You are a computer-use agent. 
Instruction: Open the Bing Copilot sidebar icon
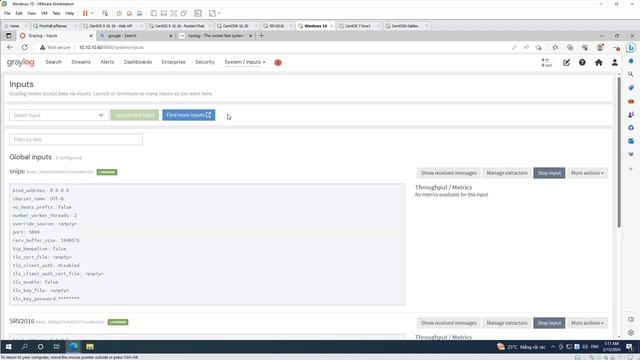(x=631, y=48)
